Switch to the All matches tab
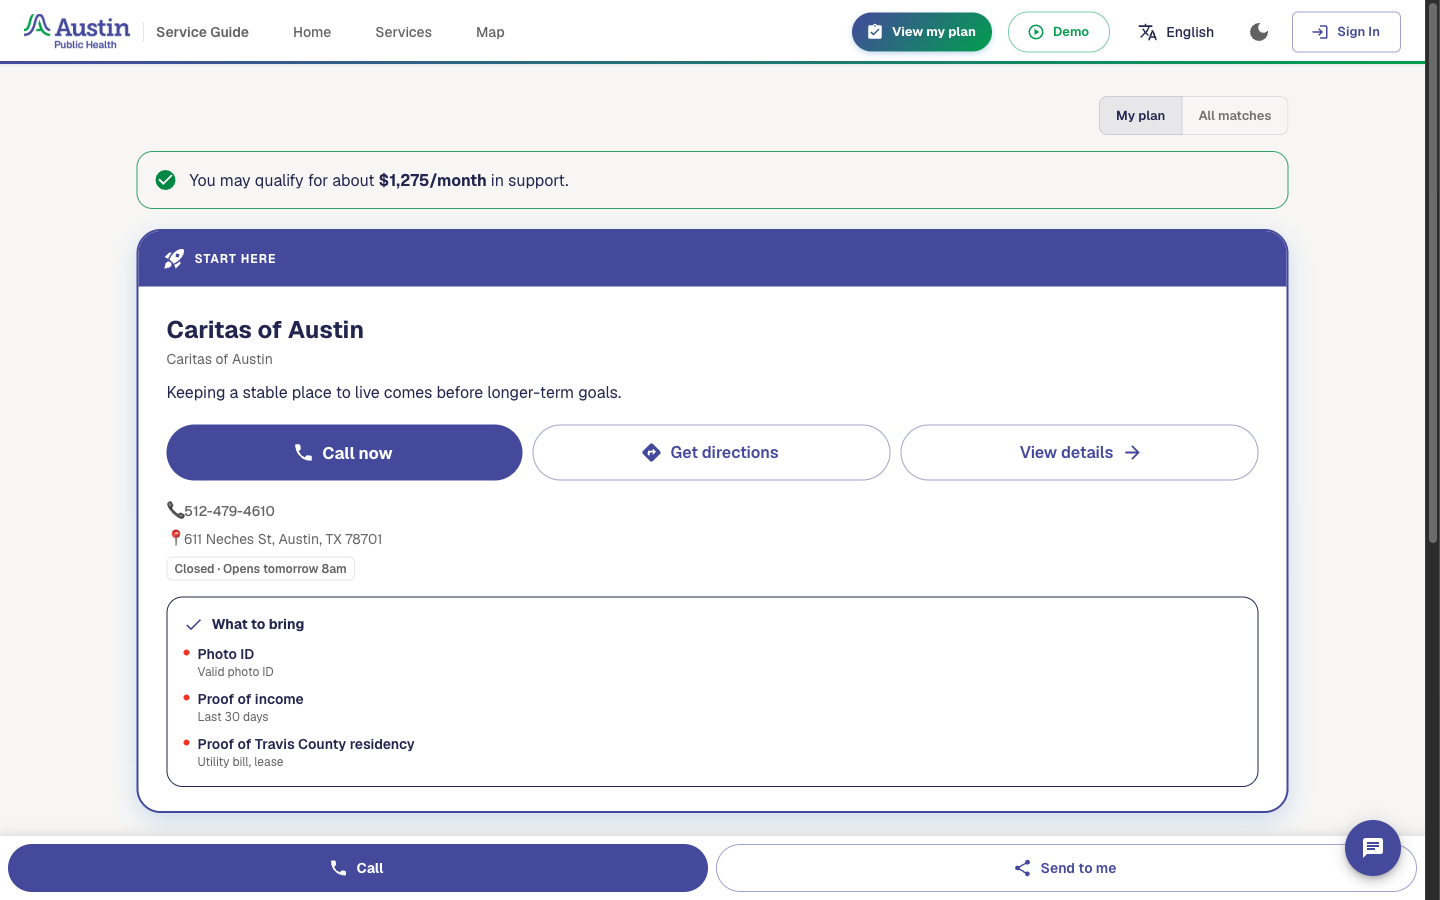The width and height of the screenshot is (1440, 900). tap(1235, 116)
